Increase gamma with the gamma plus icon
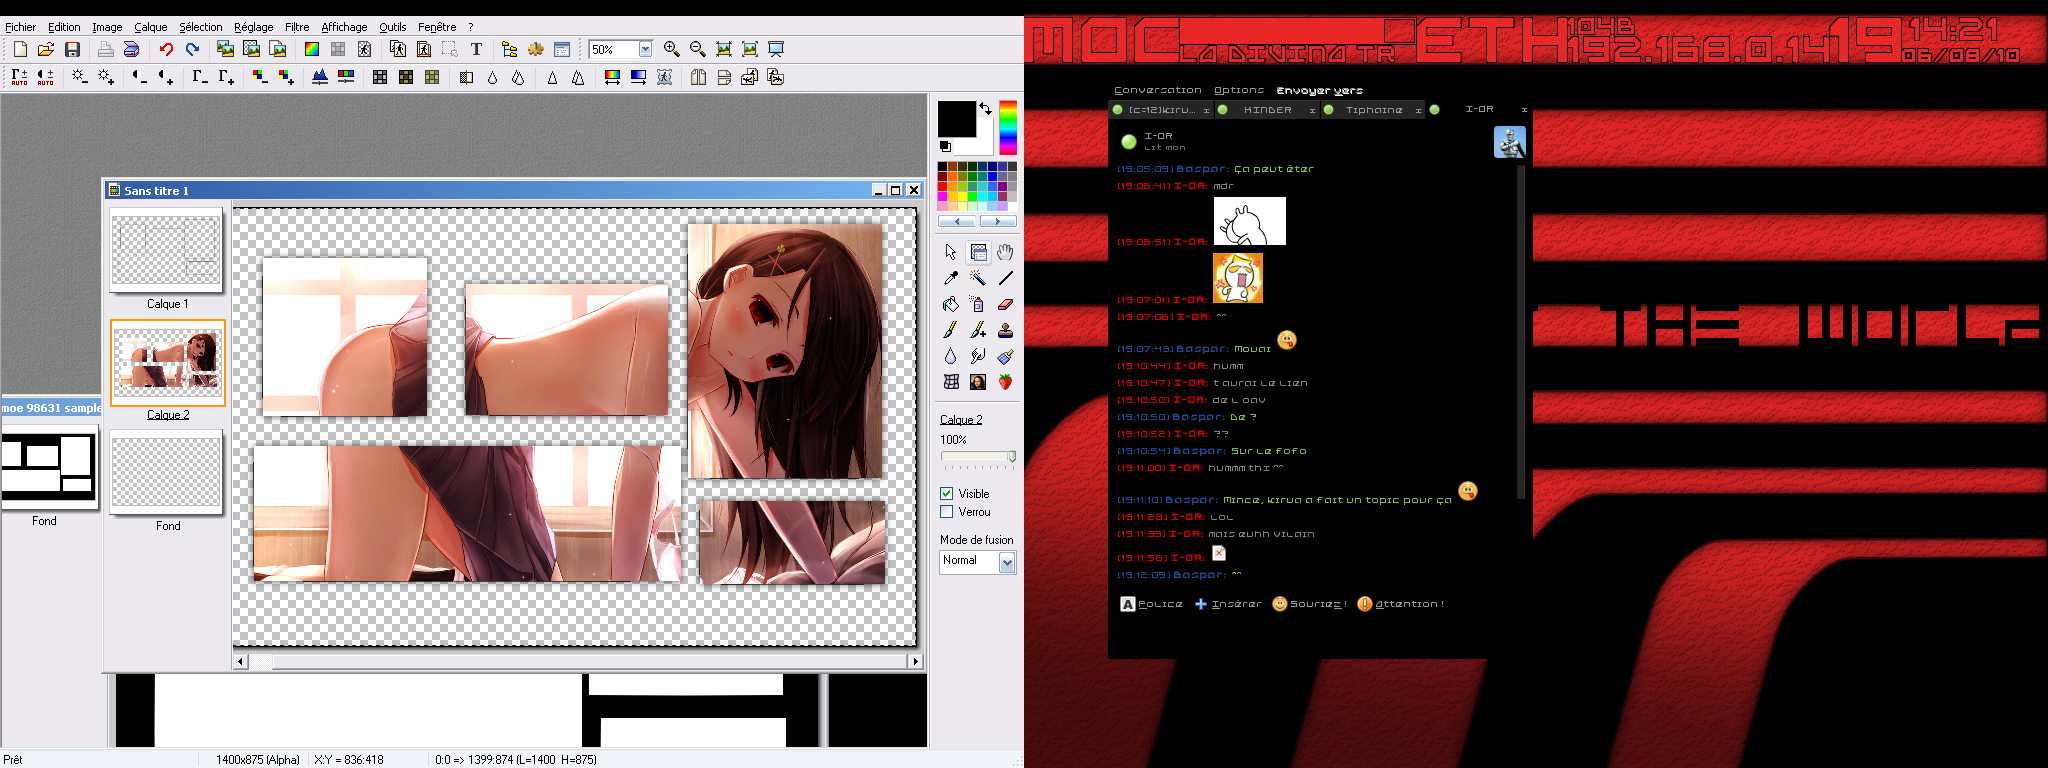Screen dimensions: 2048x768 point(227,77)
